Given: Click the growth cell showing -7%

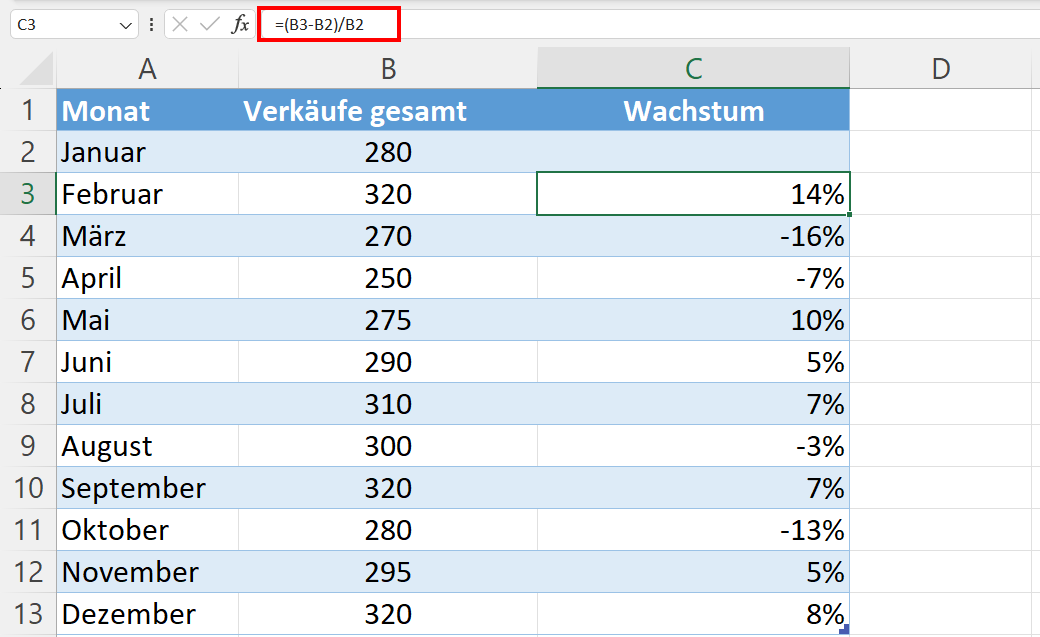Looking at the screenshot, I should click(x=693, y=278).
